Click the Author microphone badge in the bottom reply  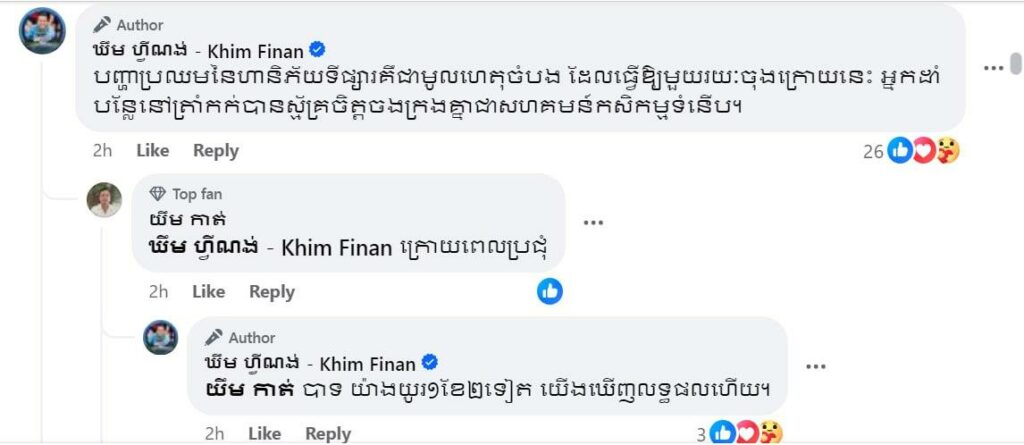[x=214, y=337]
